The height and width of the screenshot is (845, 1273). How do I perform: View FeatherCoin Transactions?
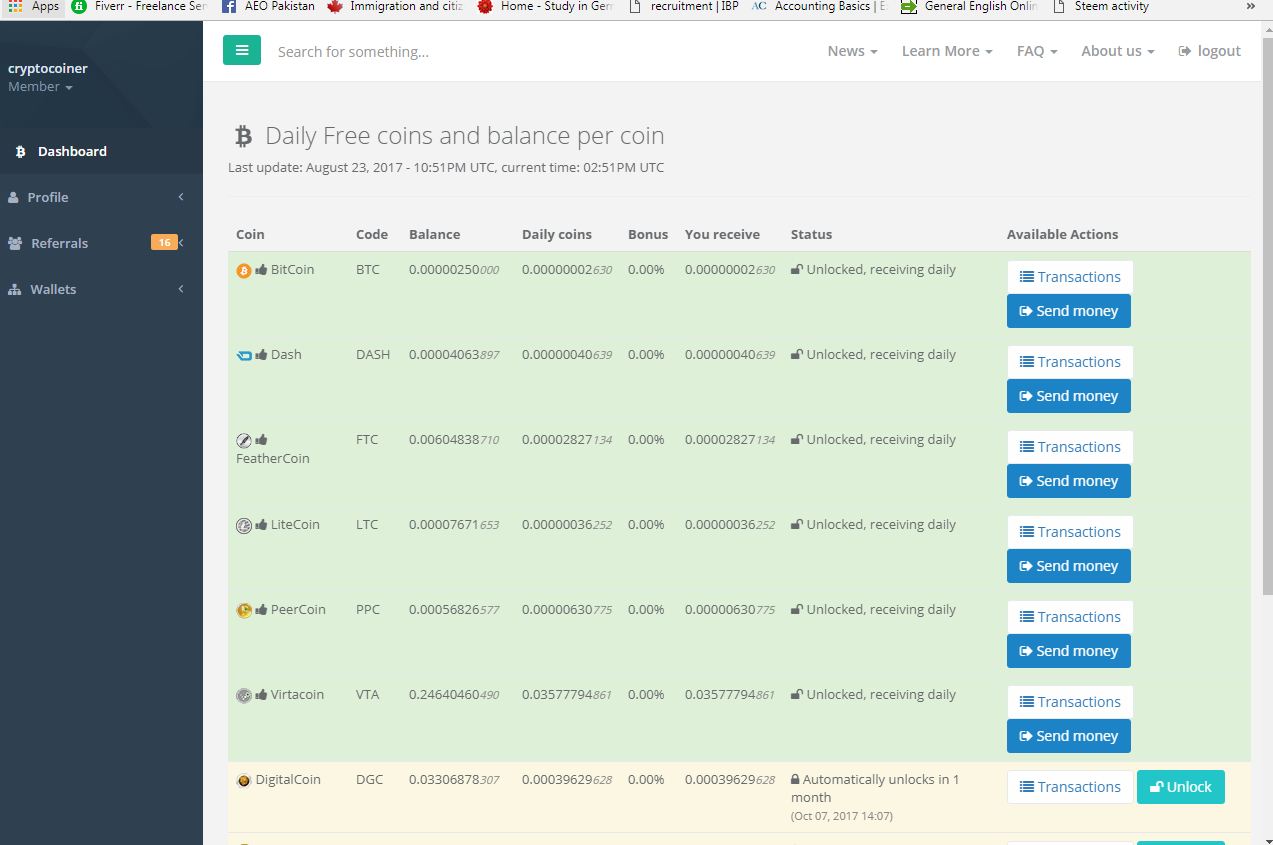click(1070, 447)
